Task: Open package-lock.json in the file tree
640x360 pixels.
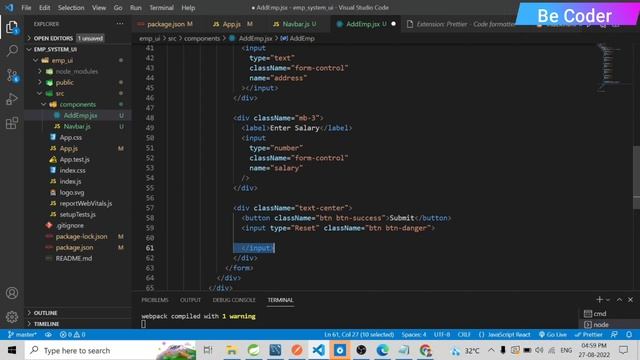Action: pos(81,236)
